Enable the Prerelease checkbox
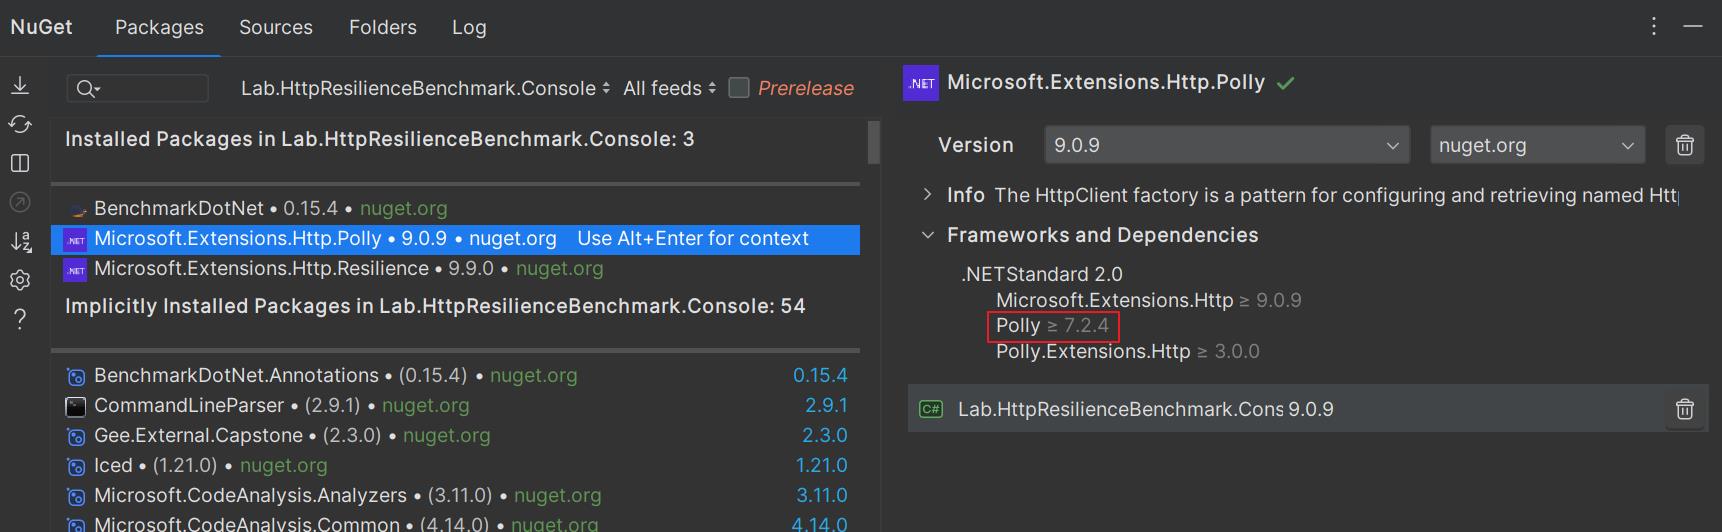Viewport: 1722px width, 532px height. pos(739,88)
